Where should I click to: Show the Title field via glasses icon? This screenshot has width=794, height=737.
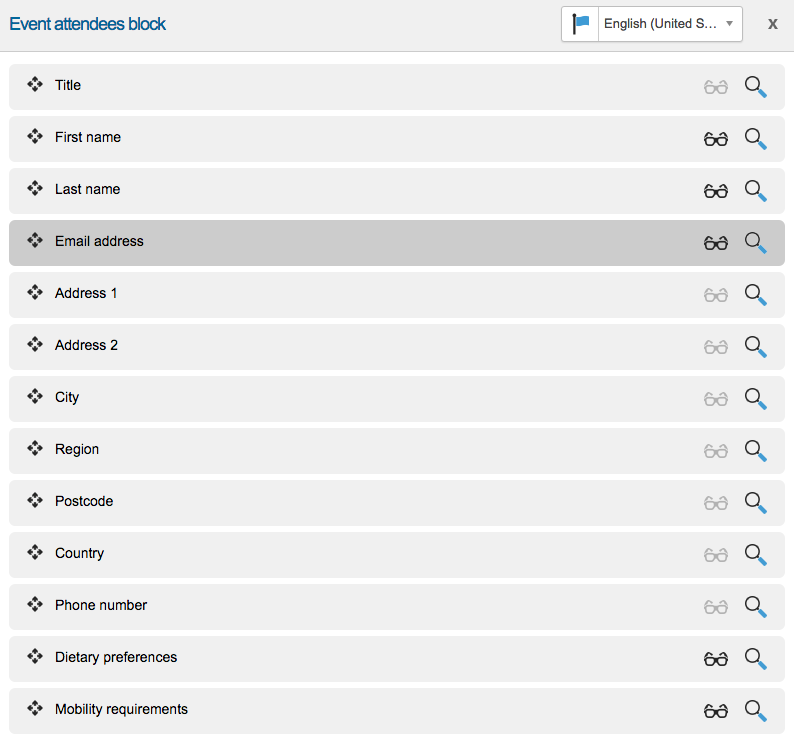[716, 87]
